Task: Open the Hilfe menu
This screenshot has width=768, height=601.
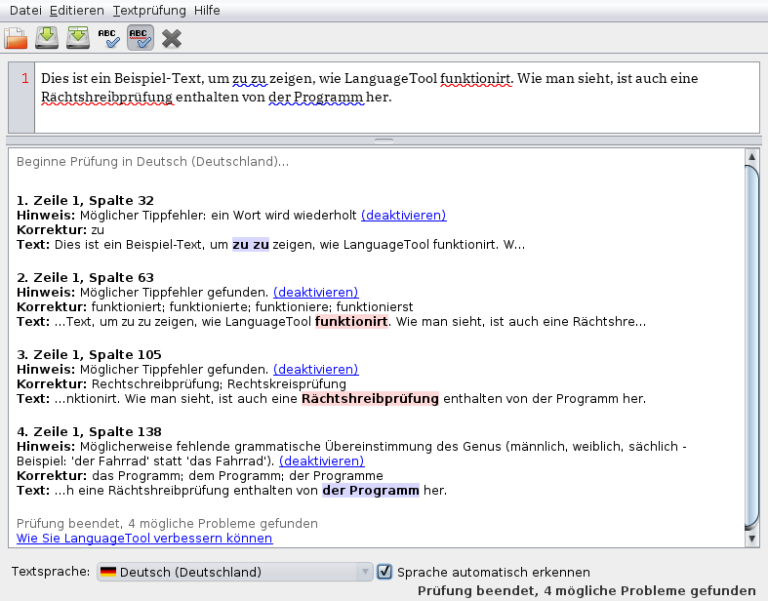Action: (207, 10)
